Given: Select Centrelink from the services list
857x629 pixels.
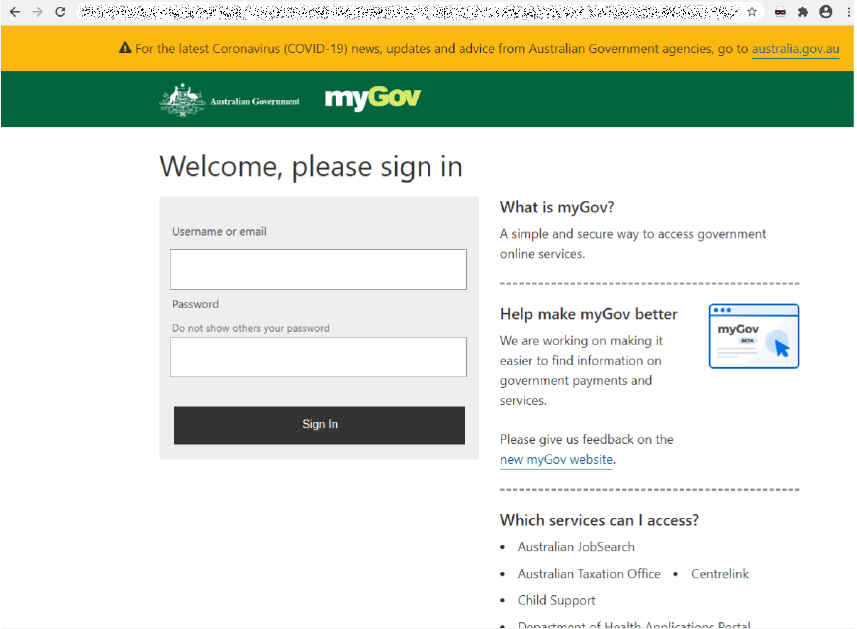Looking at the screenshot, I should click(720, 573).
